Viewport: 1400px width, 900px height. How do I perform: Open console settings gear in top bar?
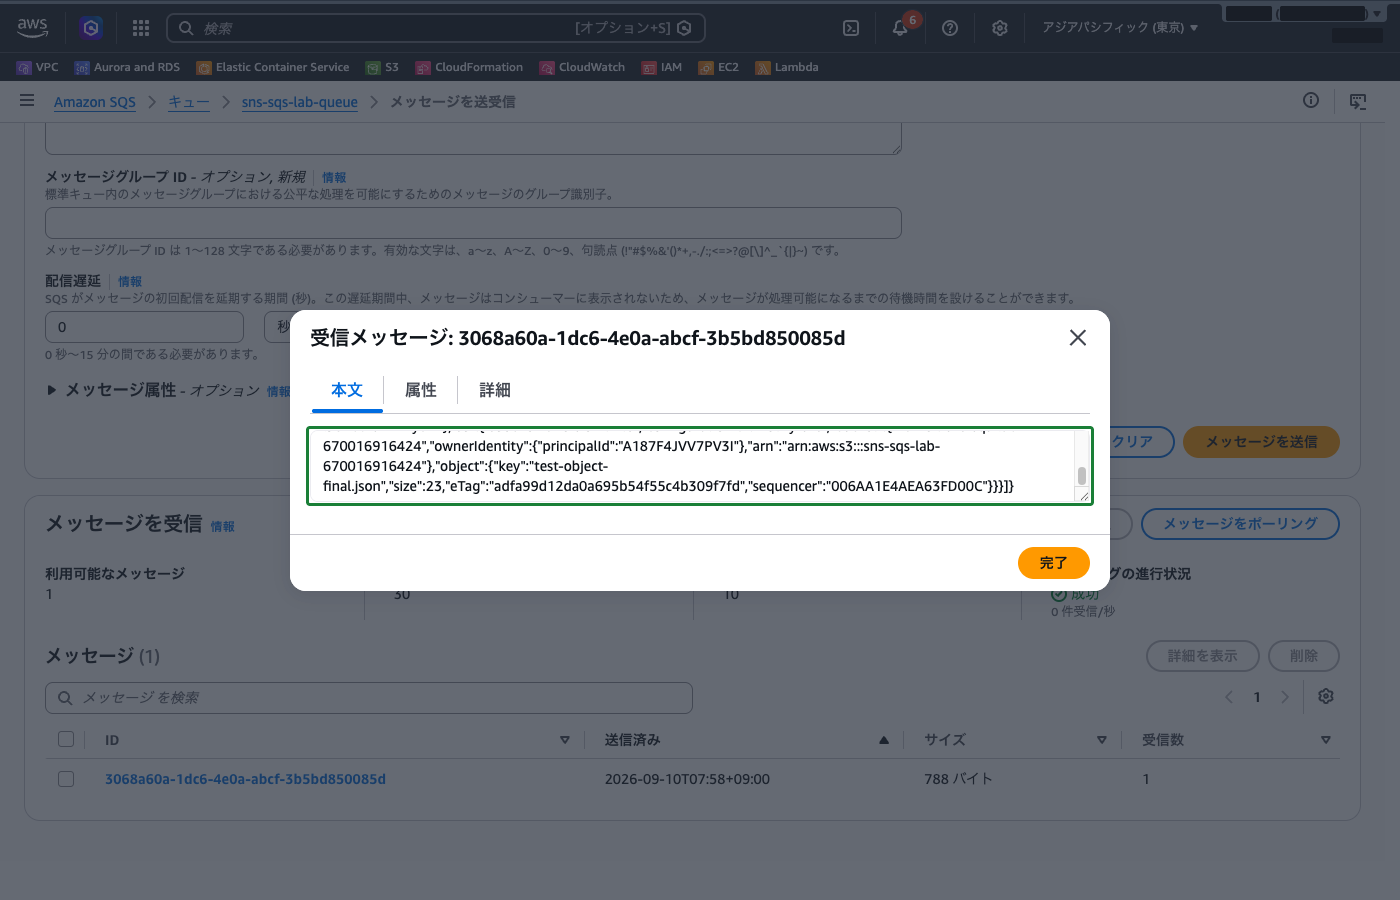(x=1000, y=28)
